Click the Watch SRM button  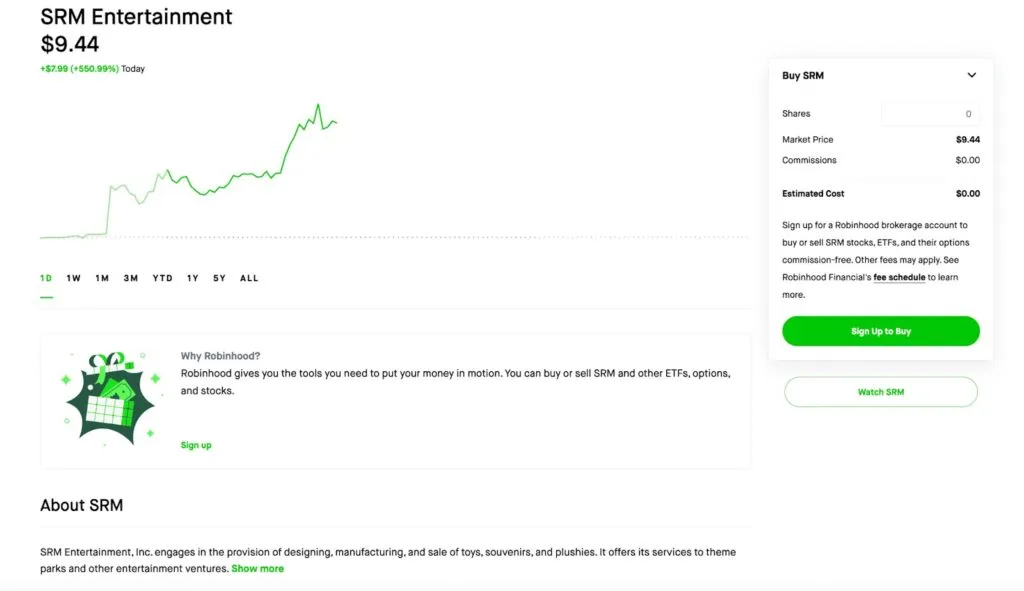click(x=880, y=392)
